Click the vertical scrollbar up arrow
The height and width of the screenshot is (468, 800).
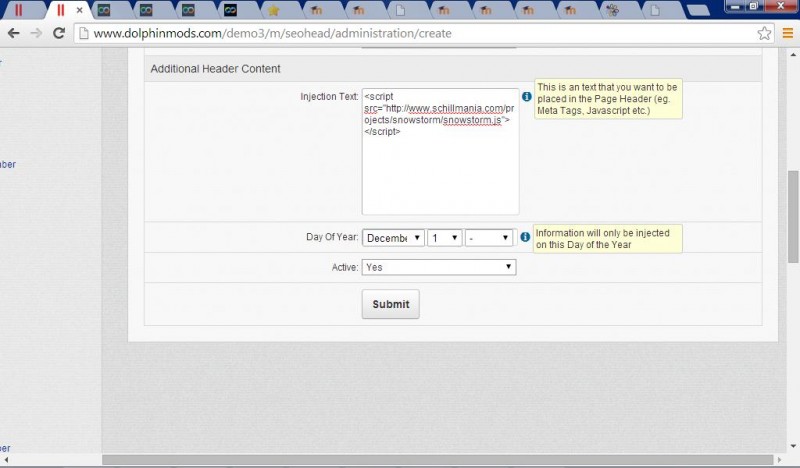point(793,54)
